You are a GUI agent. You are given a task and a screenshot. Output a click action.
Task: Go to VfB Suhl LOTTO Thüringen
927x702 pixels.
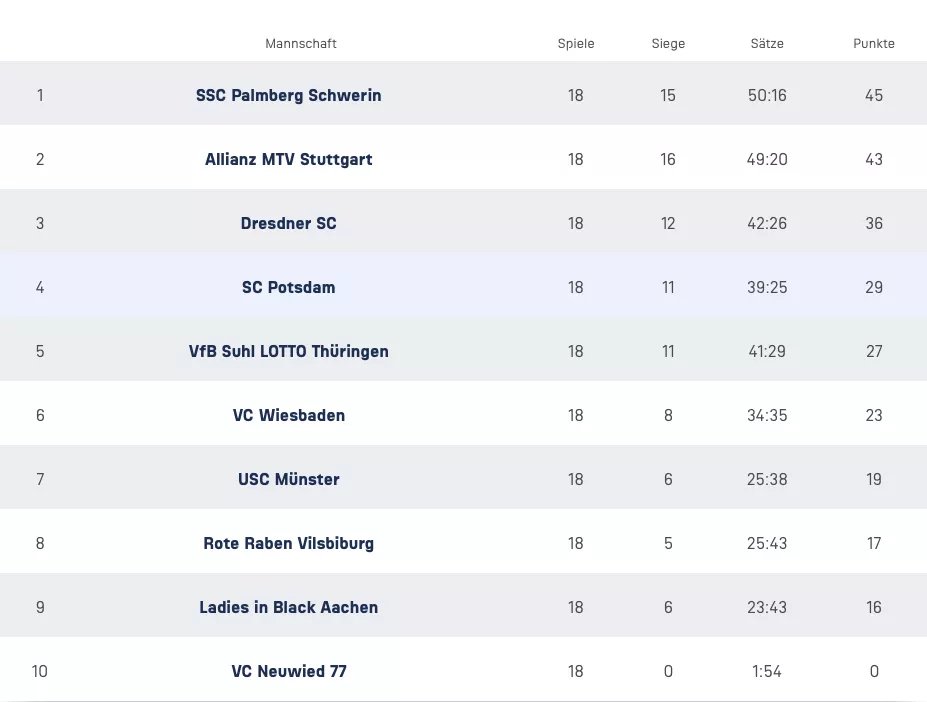288,351
